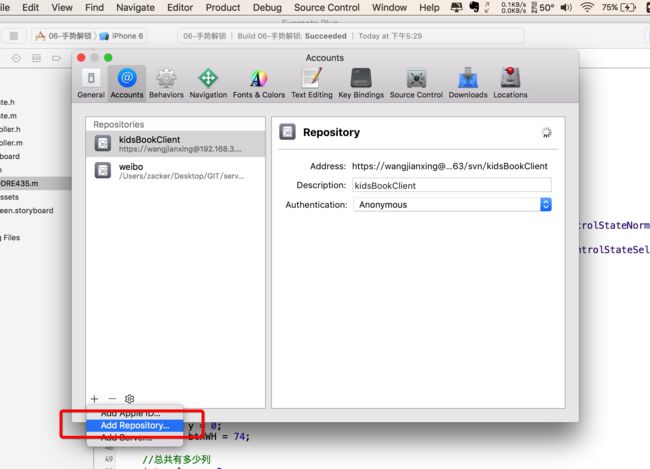Select the DRE435.m file in navigator
Viewport: 650px width, 469px height.
[x=34, y=183]
